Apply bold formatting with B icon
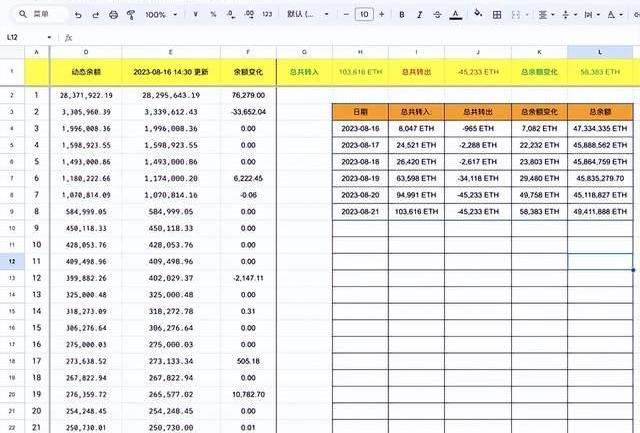 click(402, 15)
